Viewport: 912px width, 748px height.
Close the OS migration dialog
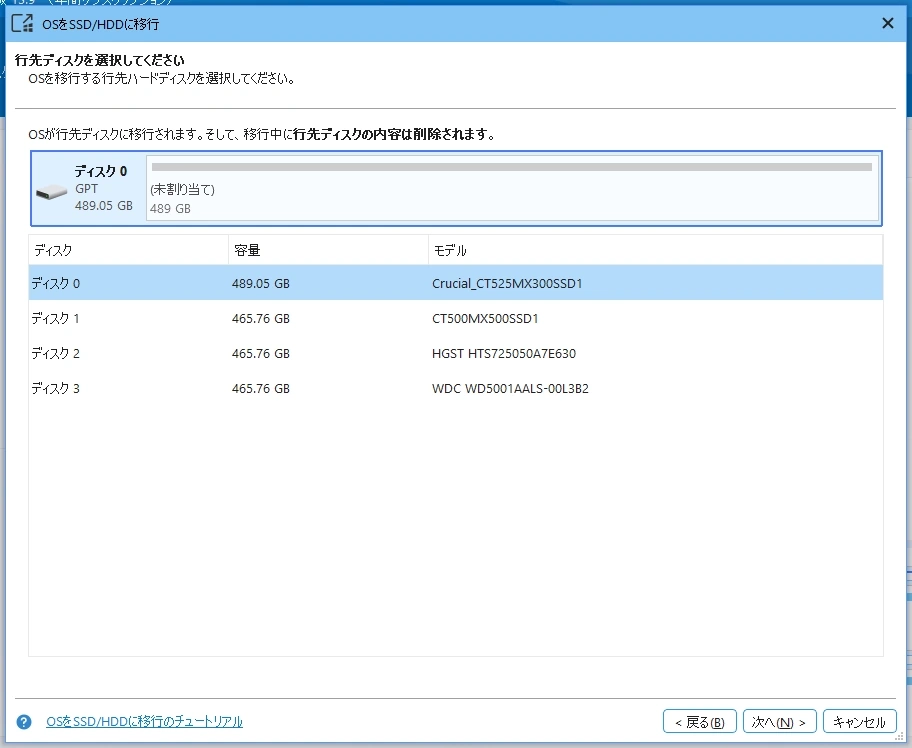click(x=888, y=23)
